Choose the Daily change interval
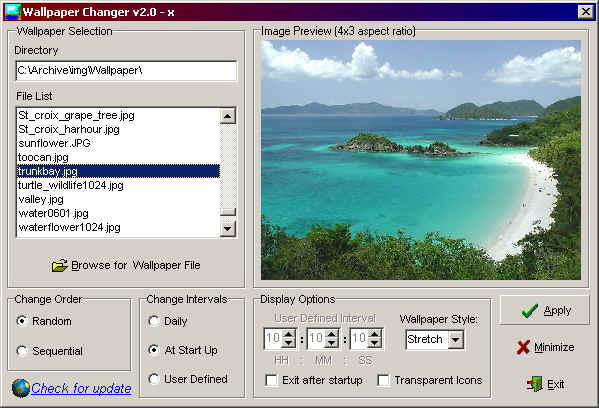 (154, 321)
